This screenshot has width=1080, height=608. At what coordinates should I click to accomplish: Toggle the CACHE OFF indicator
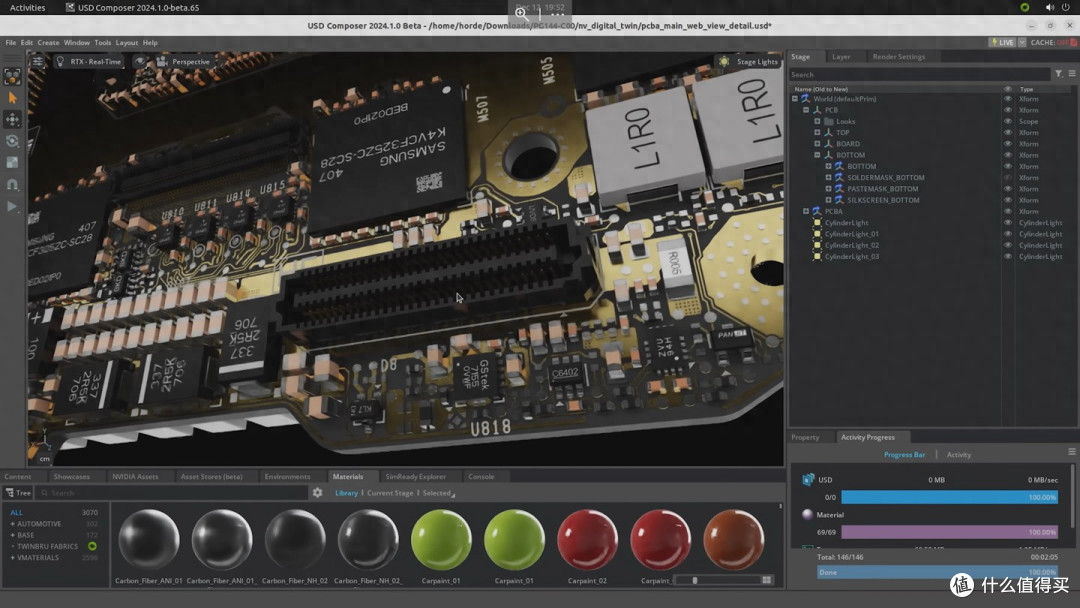pos(1054,42)
